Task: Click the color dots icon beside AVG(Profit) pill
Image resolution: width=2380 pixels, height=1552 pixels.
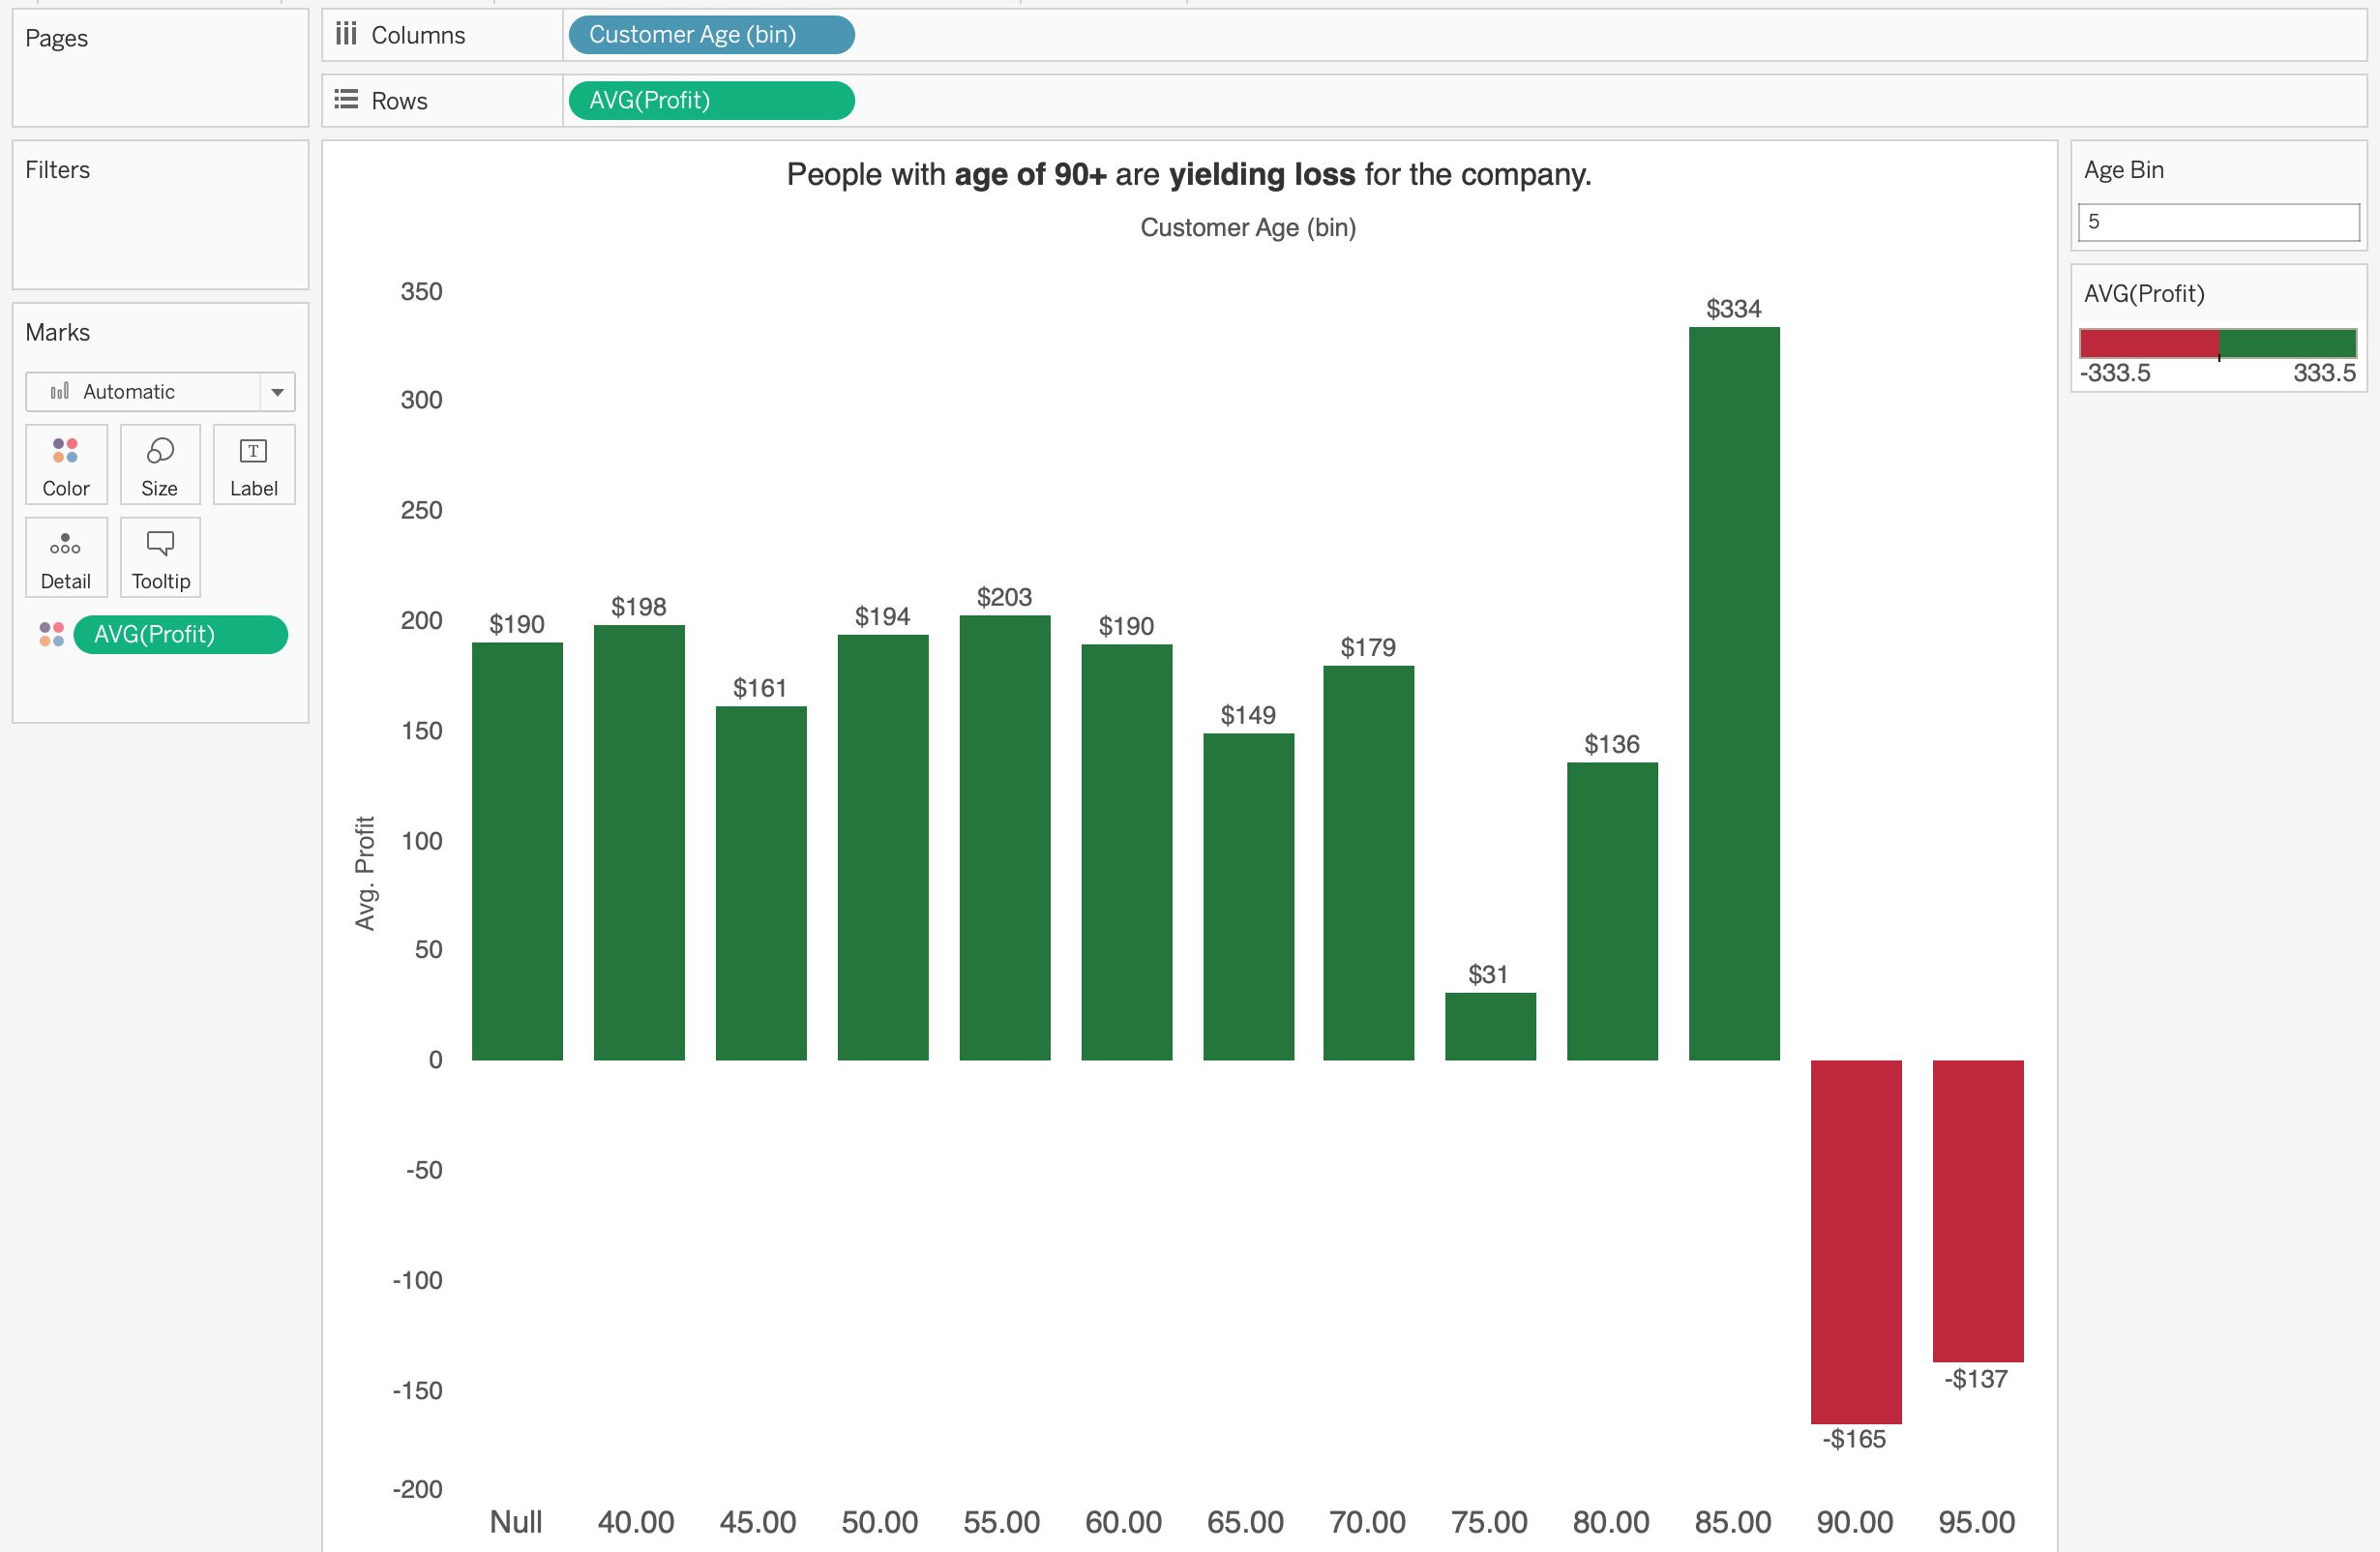Action: (51, 634)
